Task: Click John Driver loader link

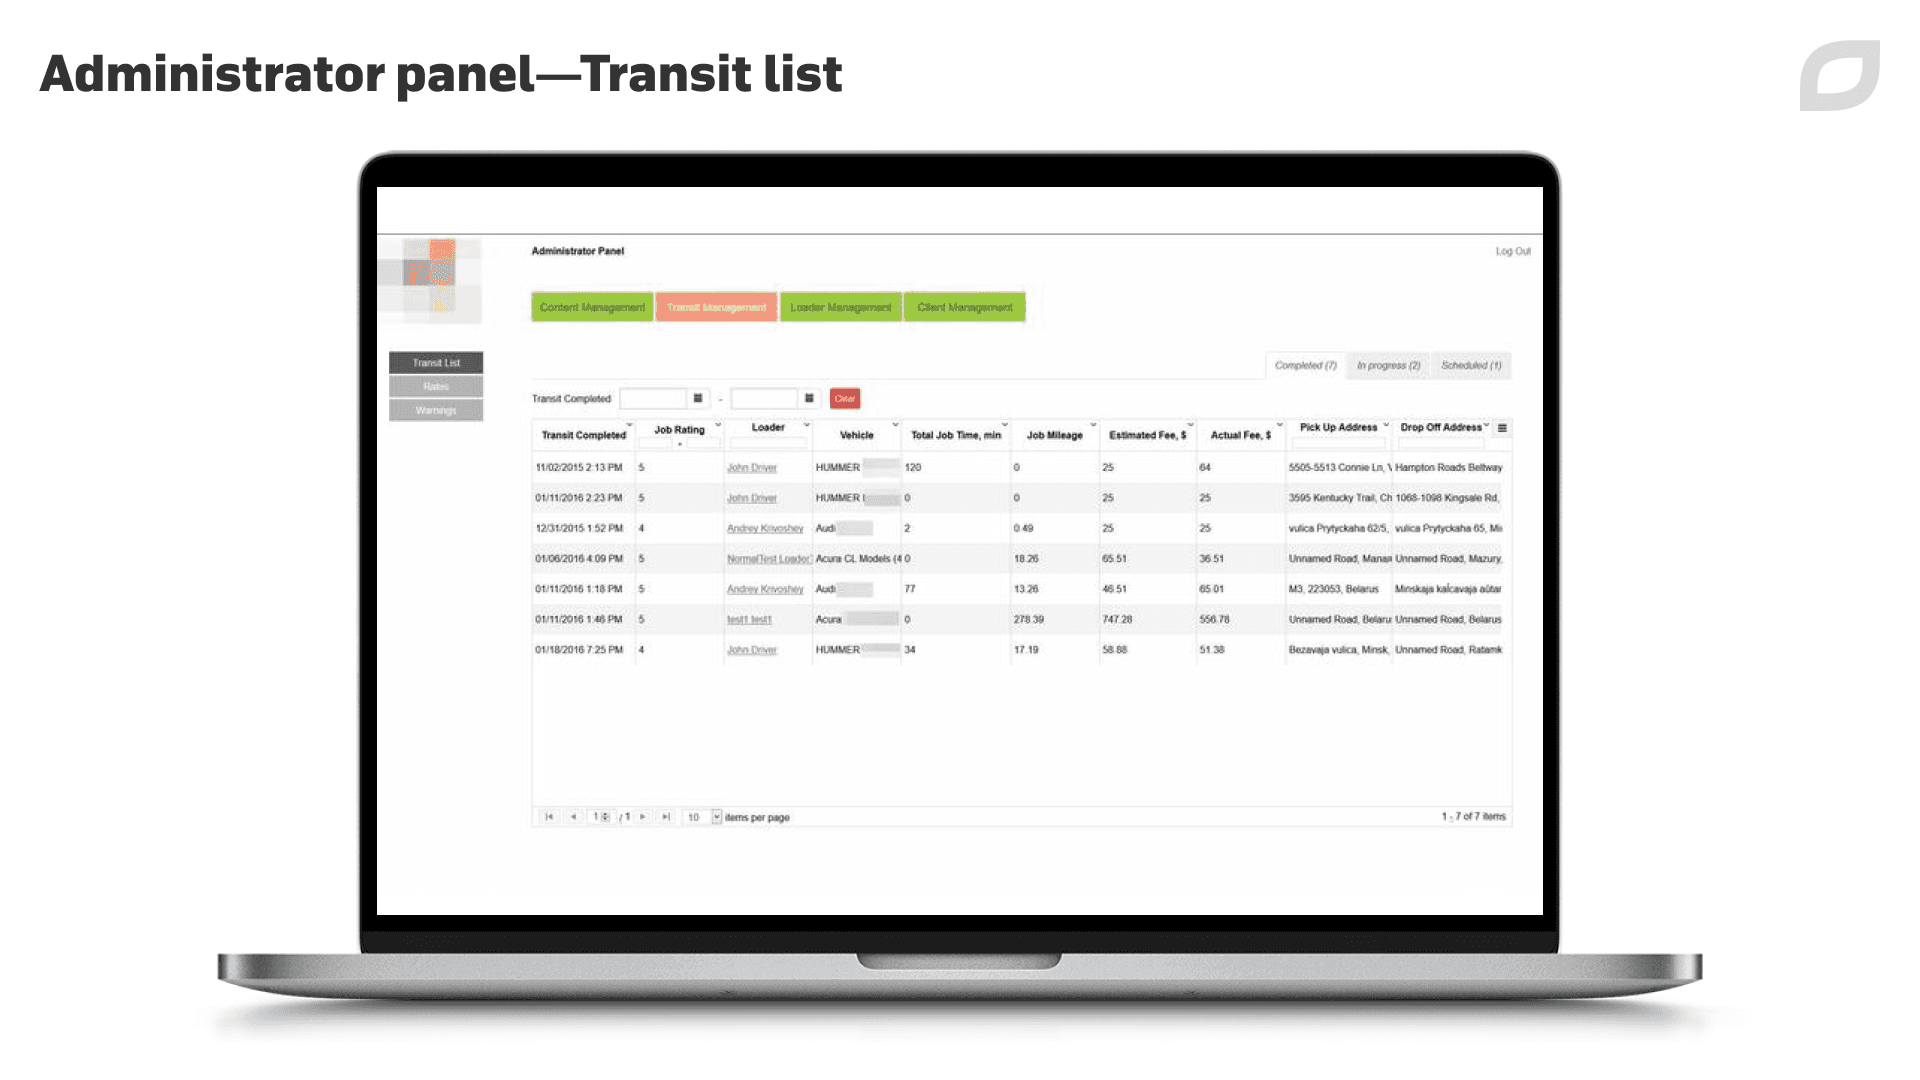Action: 752,467
